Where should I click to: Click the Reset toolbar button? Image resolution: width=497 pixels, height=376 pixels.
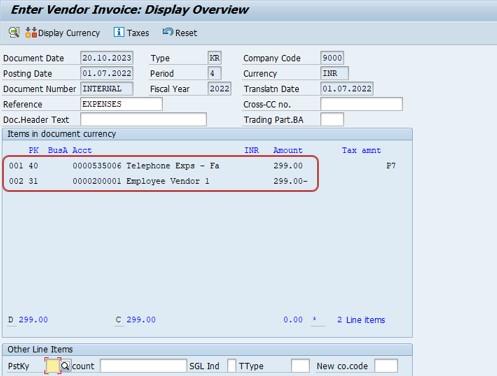point(180,33)
